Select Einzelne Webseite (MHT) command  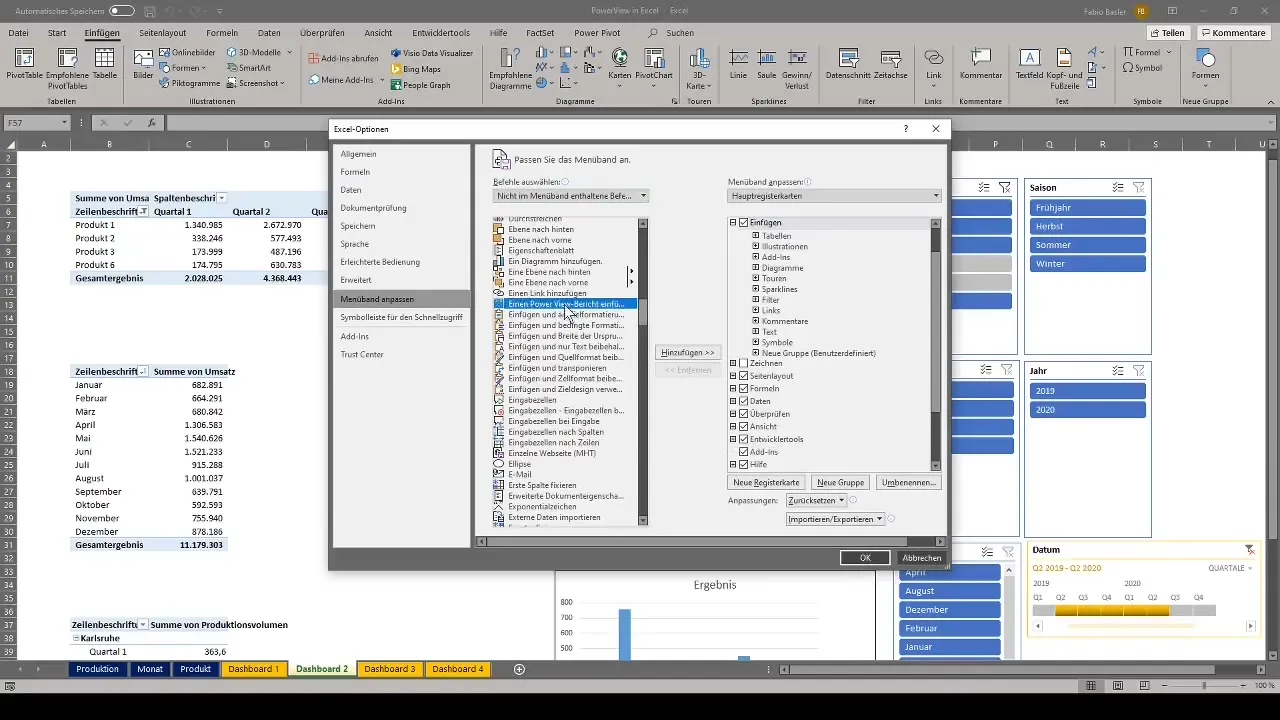[565, 453]
